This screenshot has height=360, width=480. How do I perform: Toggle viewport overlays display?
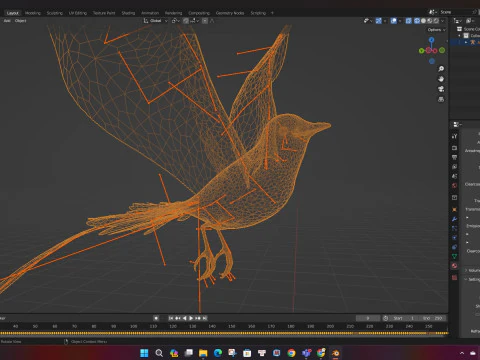(x=394, y=21)
